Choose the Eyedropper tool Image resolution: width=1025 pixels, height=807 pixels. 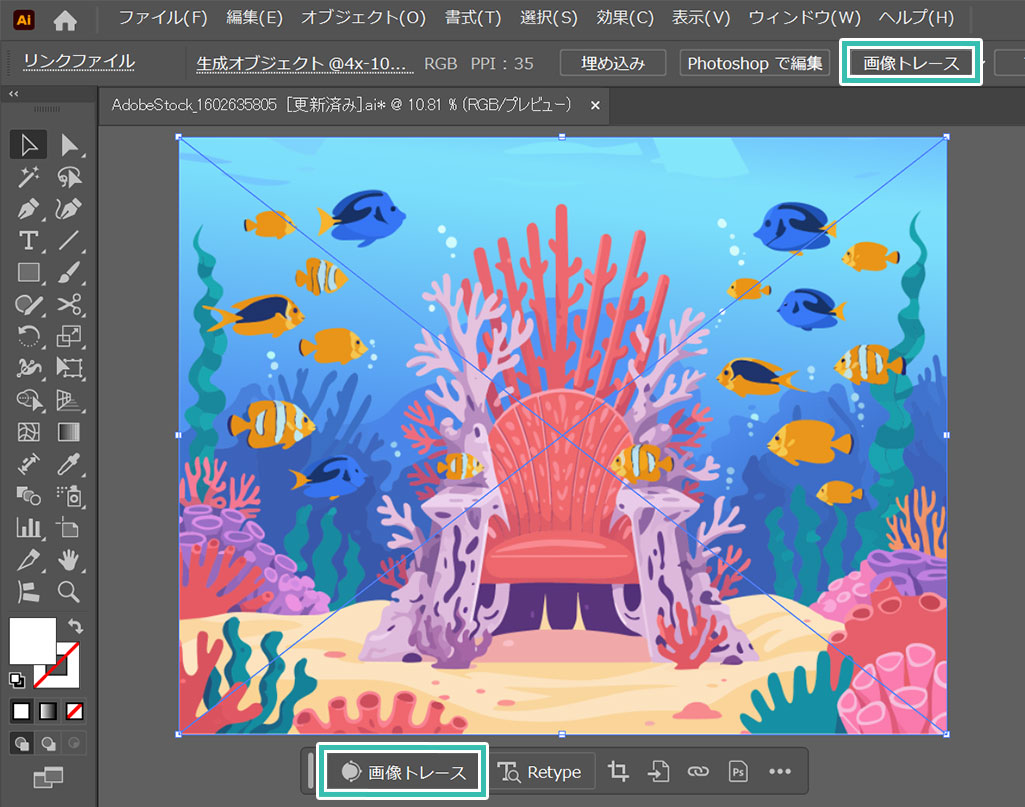click(69, 463)
